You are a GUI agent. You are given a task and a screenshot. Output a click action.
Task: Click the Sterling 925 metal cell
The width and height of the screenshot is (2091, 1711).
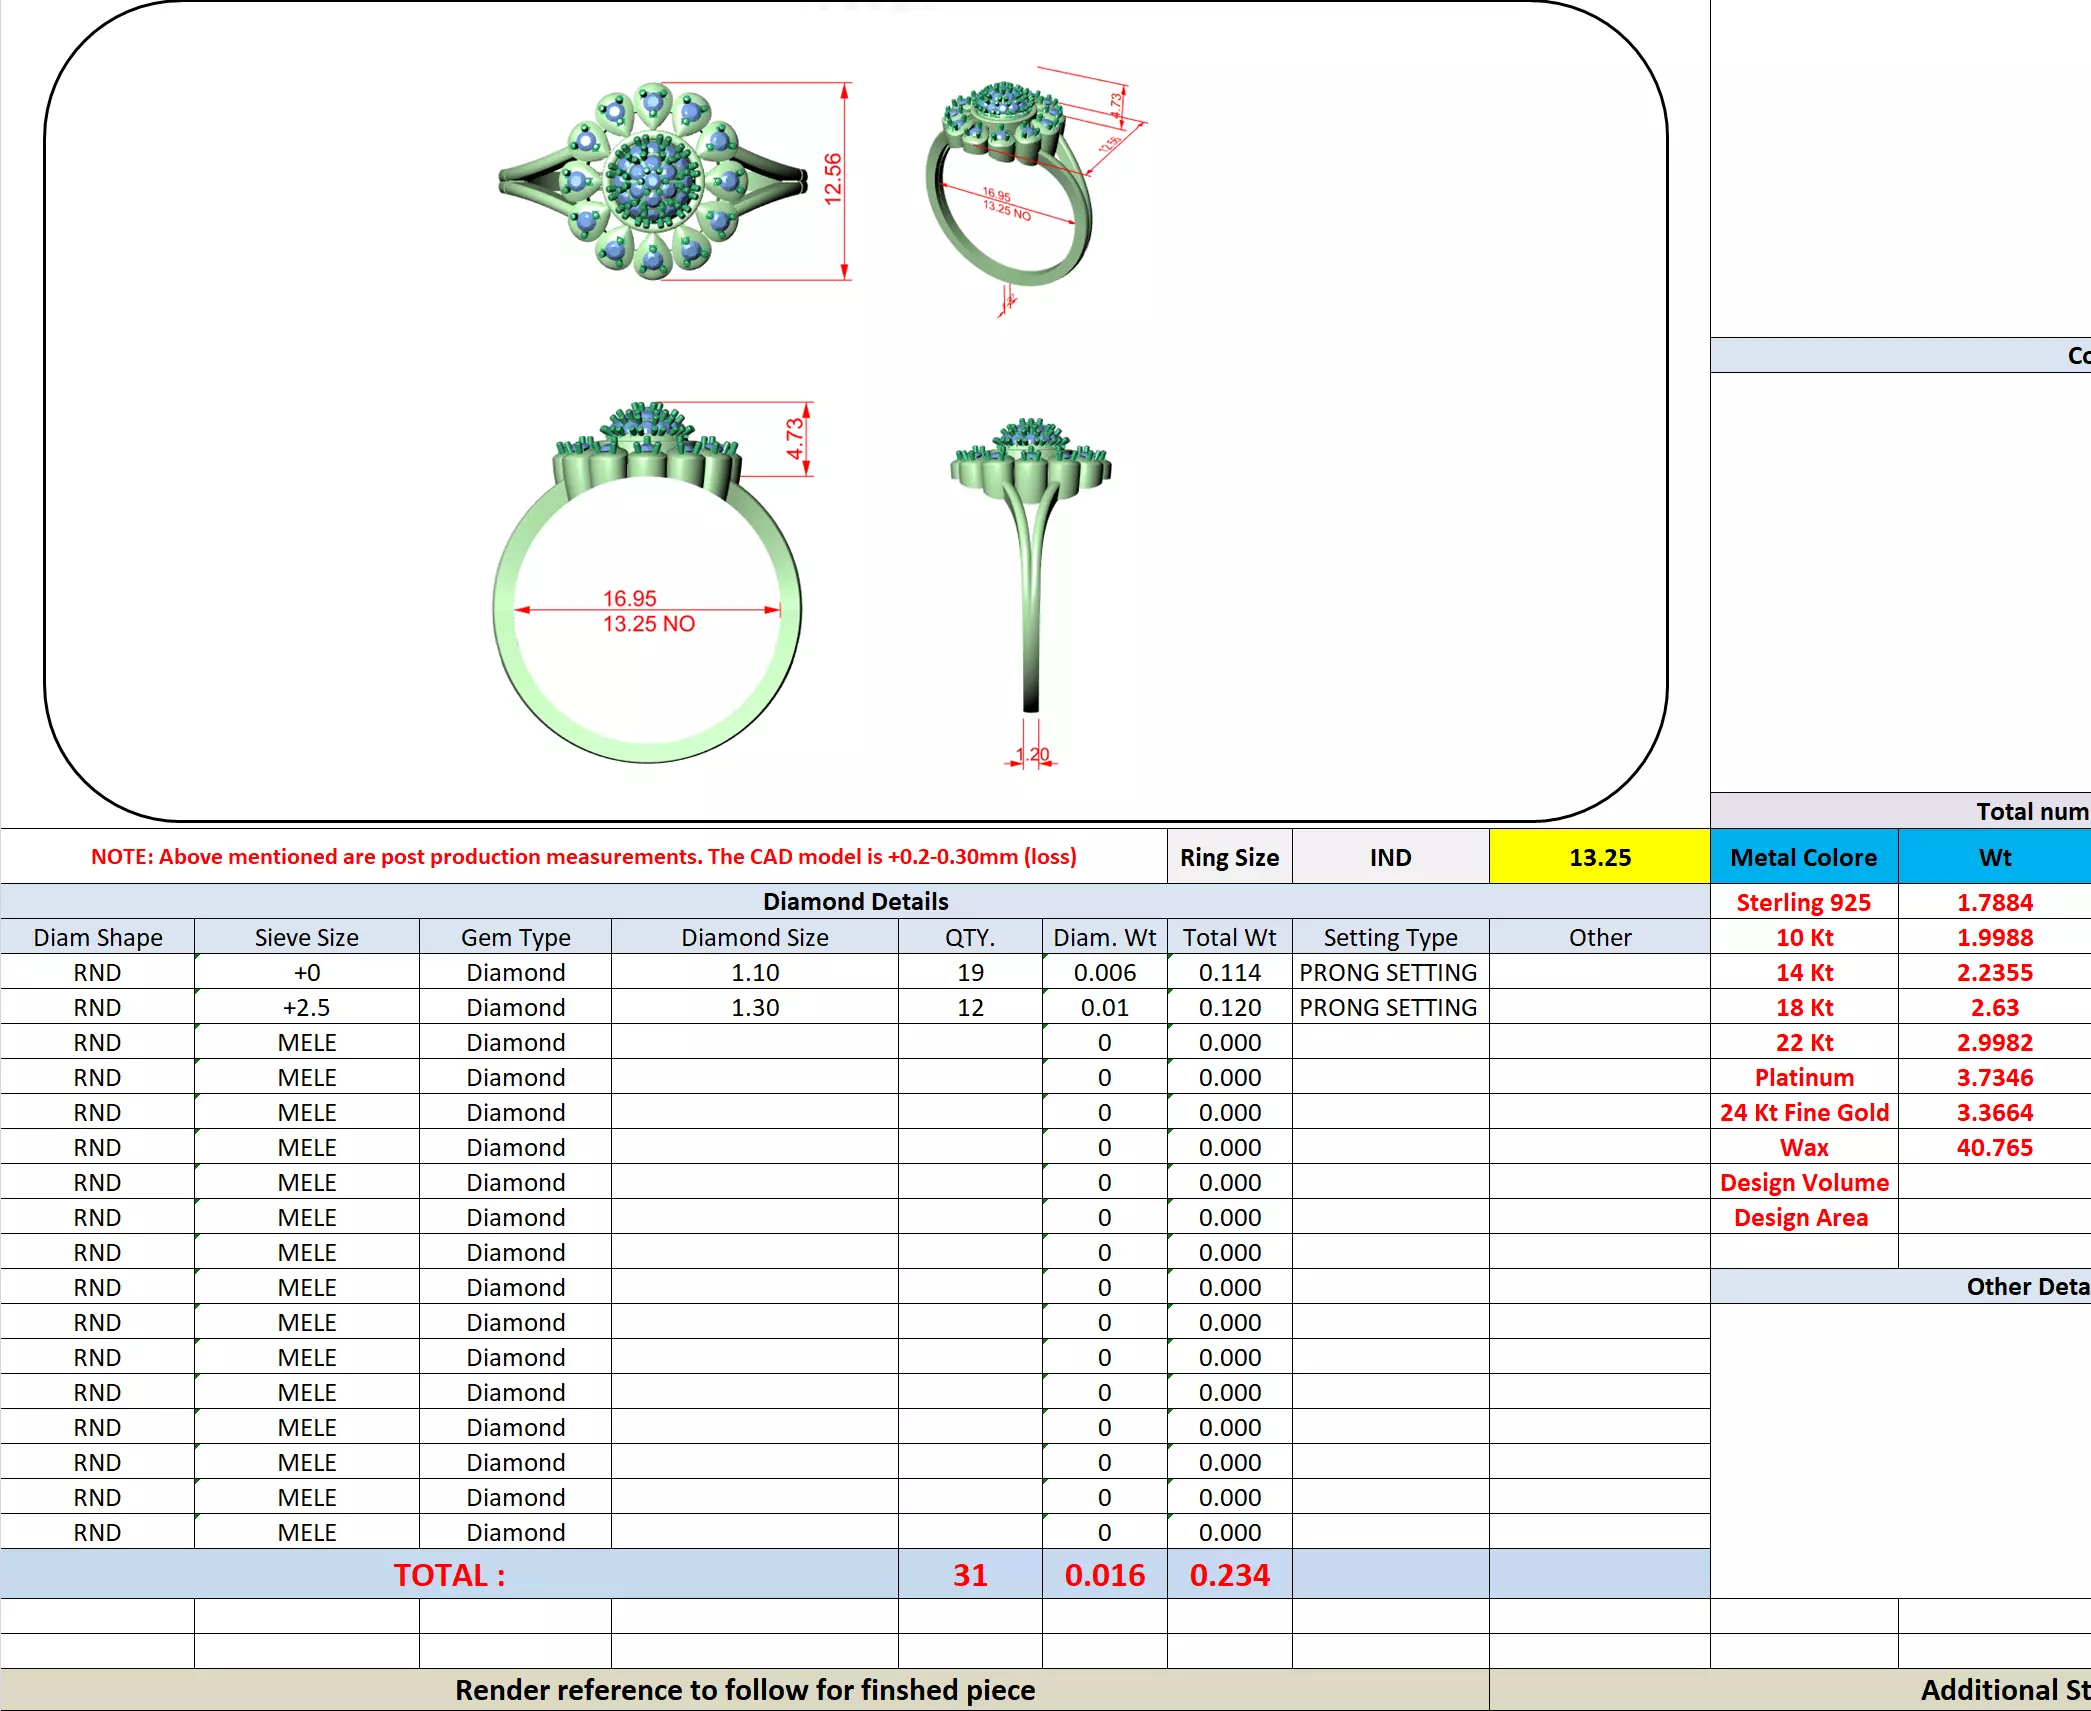click(x=1803, y=902)
